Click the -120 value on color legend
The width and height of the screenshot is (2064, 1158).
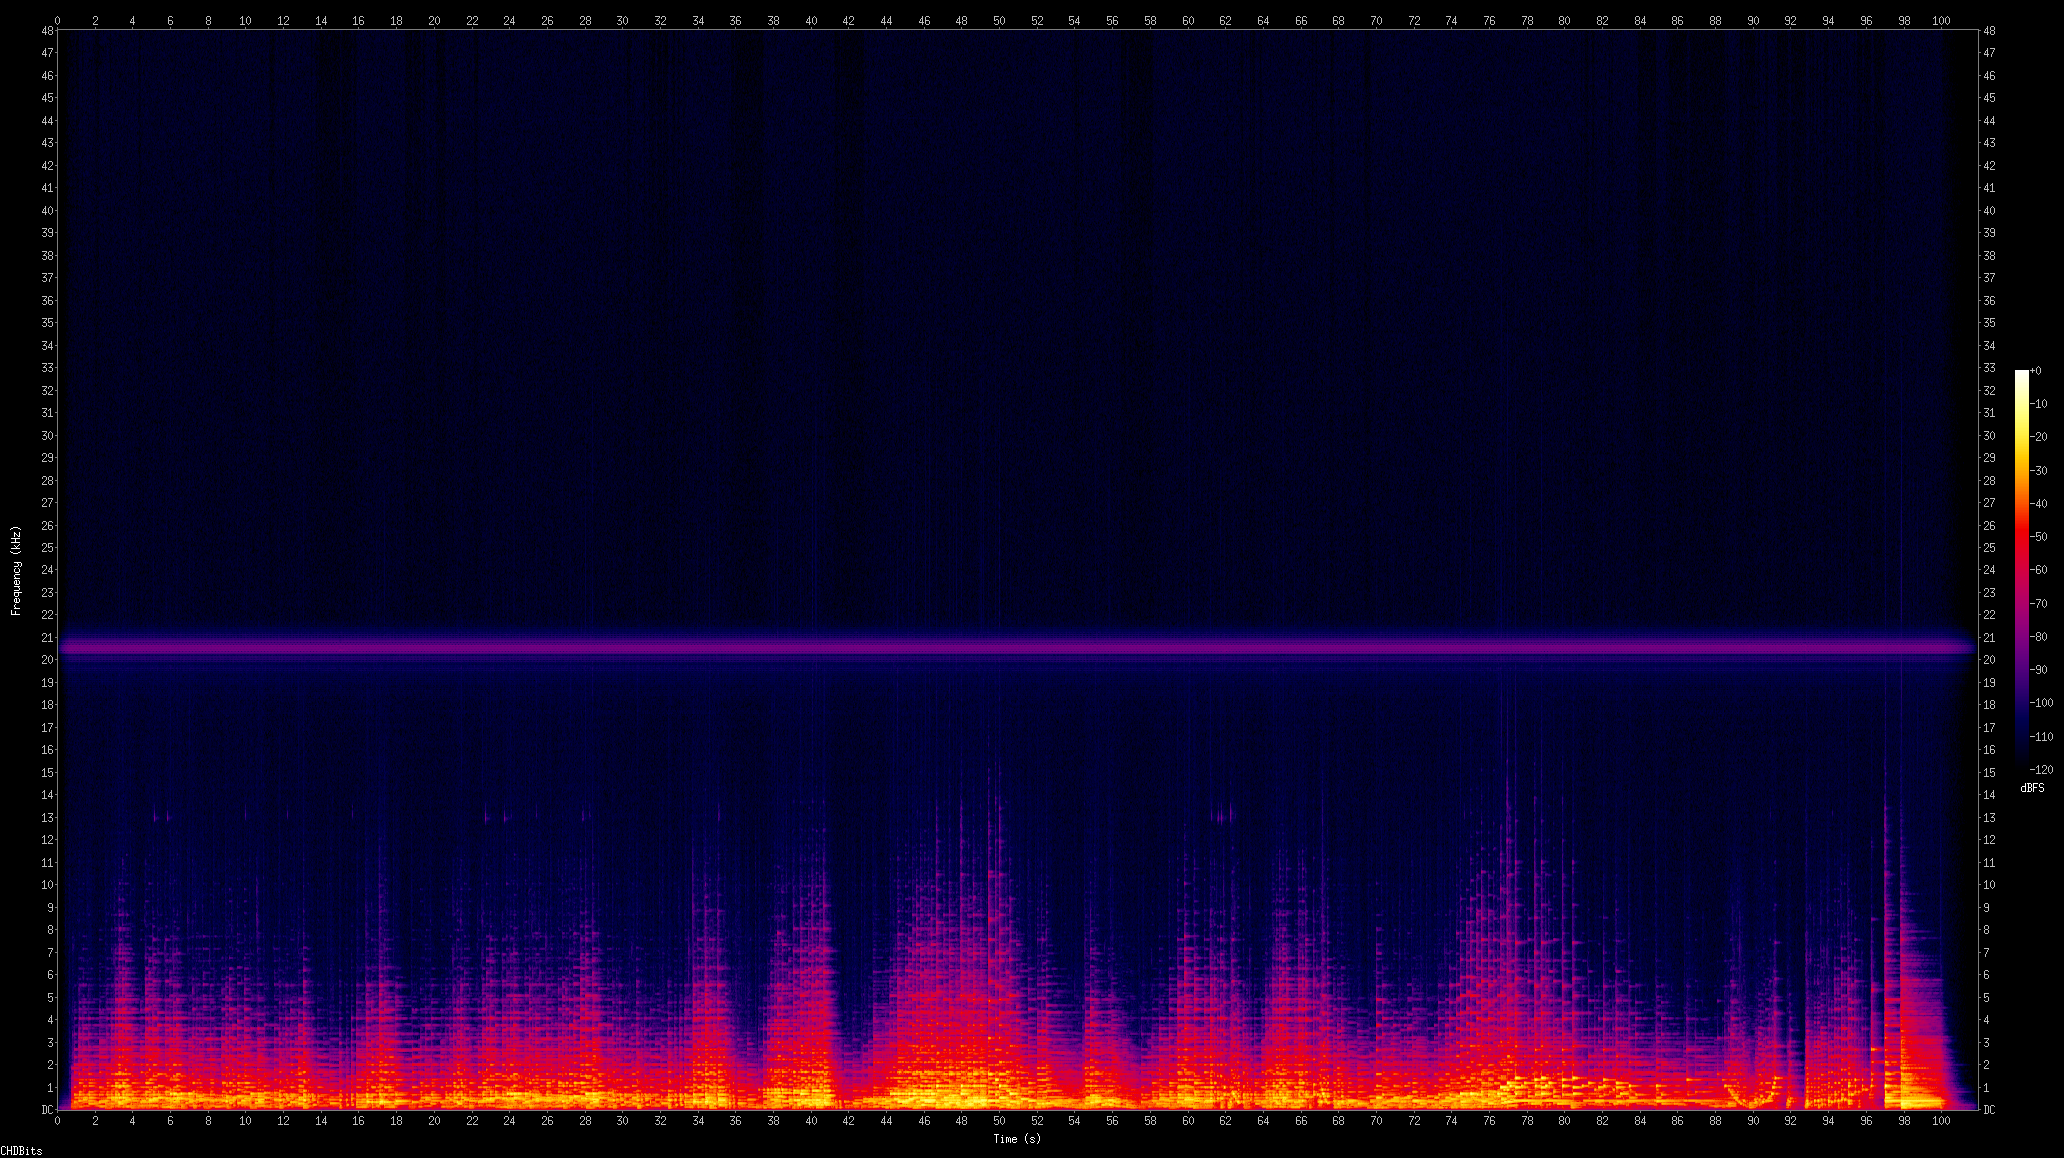point(2042,769)
